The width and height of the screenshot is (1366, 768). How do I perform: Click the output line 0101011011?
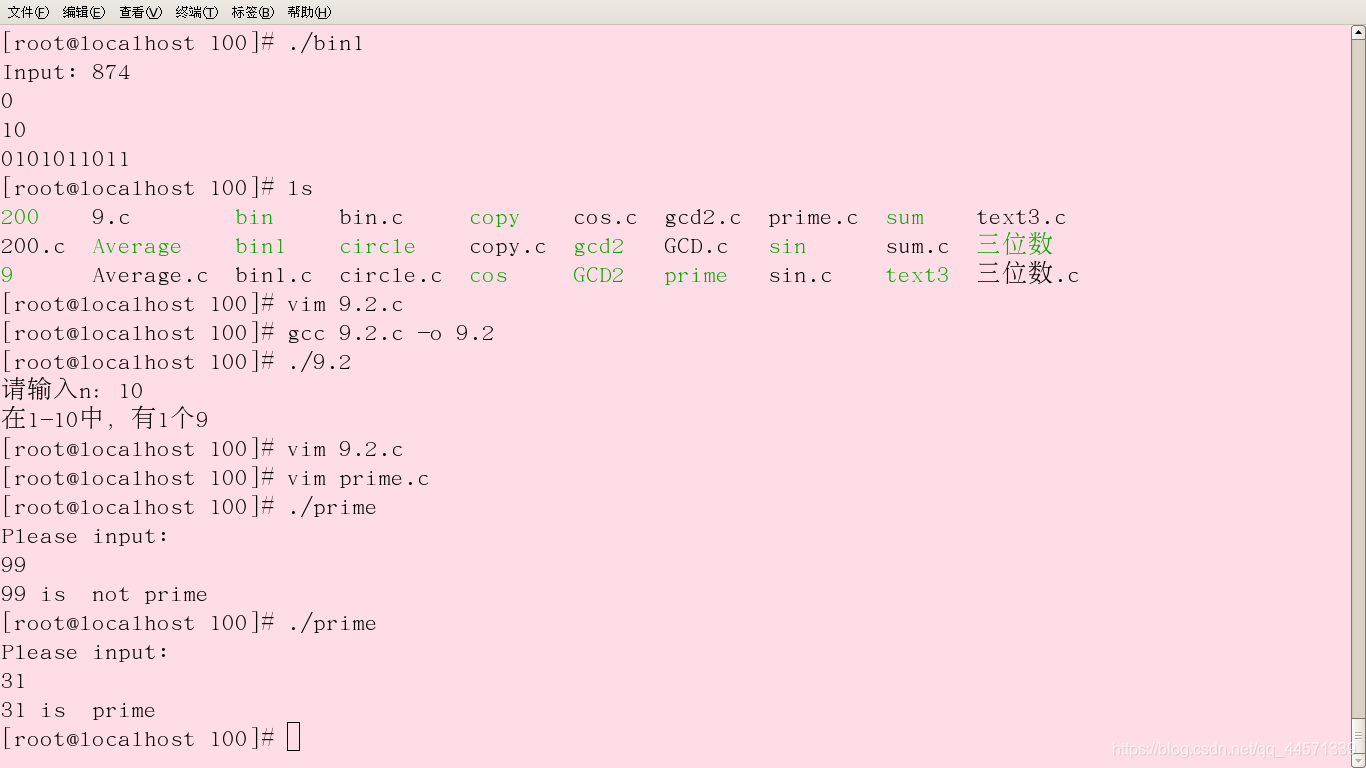click(65, 160)
